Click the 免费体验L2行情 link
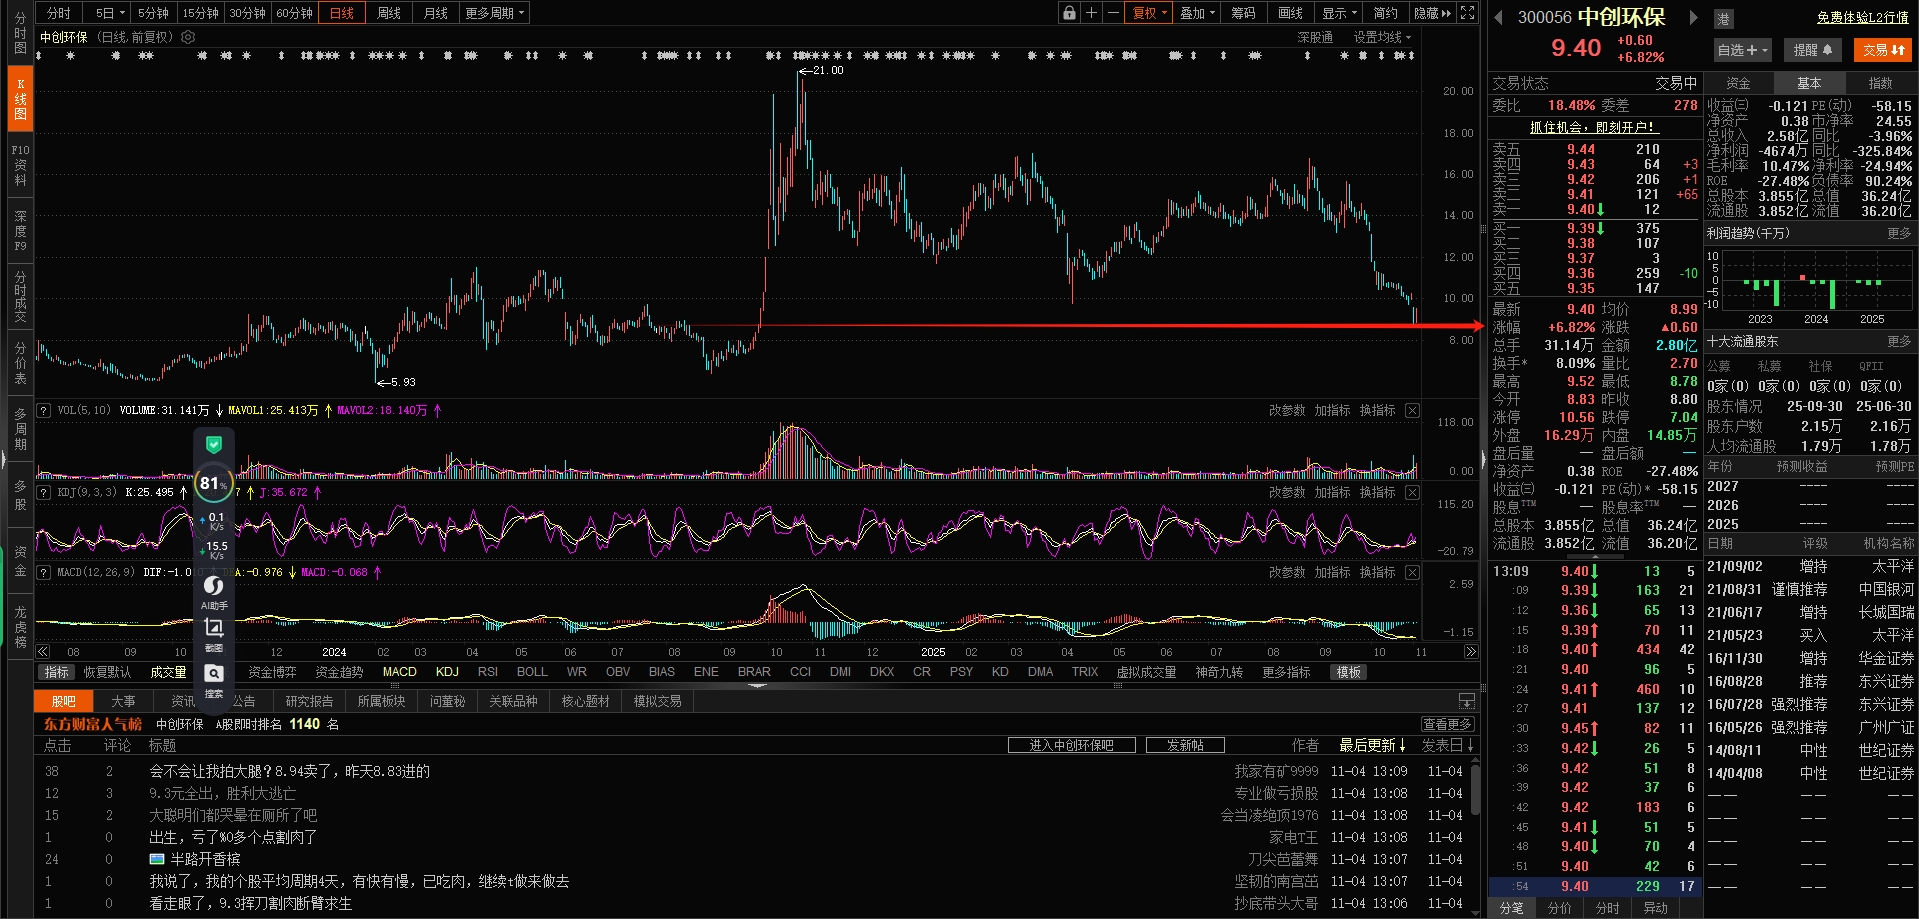Viewport: 1919px width, 919px height. click(x=1862, y=17)
